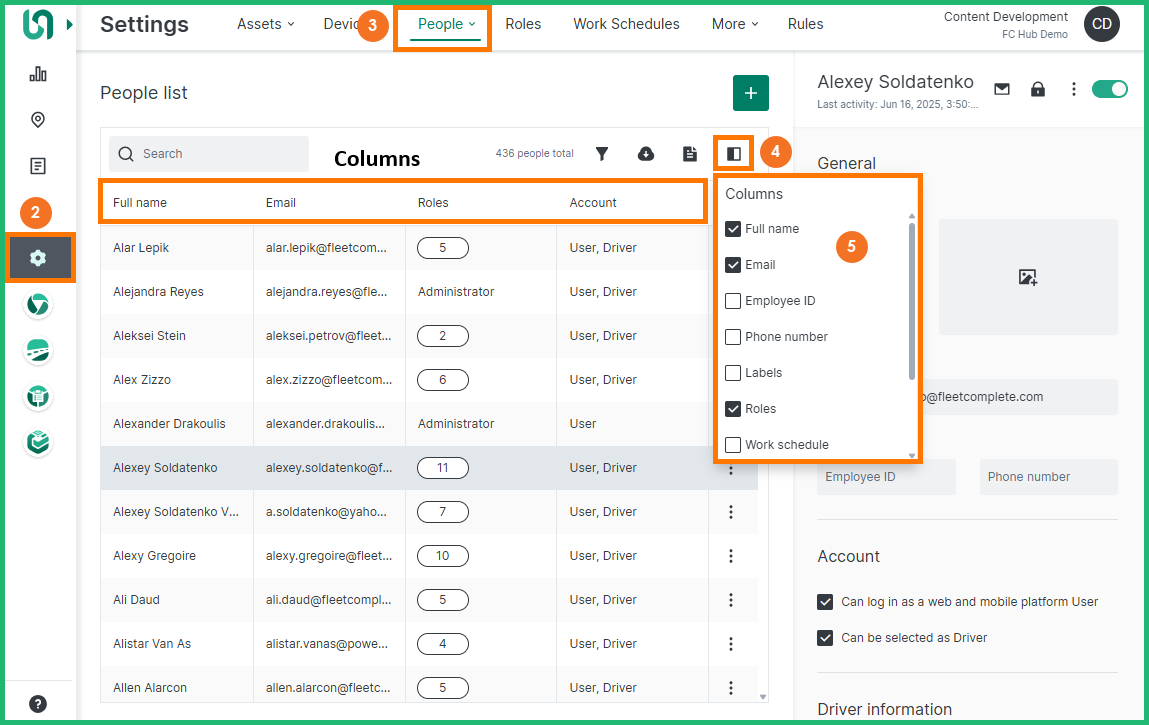1149x725 pixels.
Task: Uncheck the Email column checkbox
Action: pos(733,265)
